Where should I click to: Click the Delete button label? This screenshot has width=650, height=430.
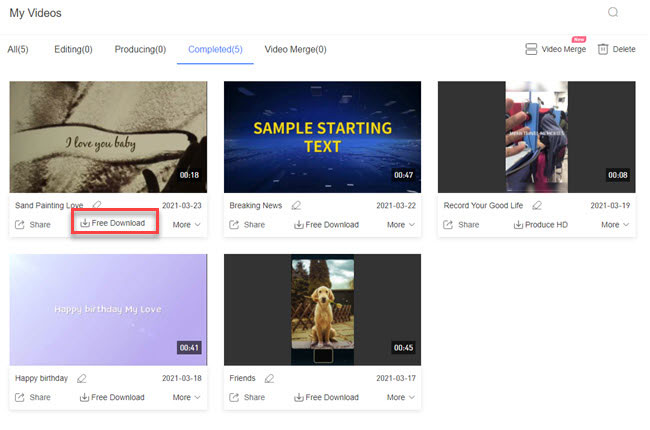(624, 49)
